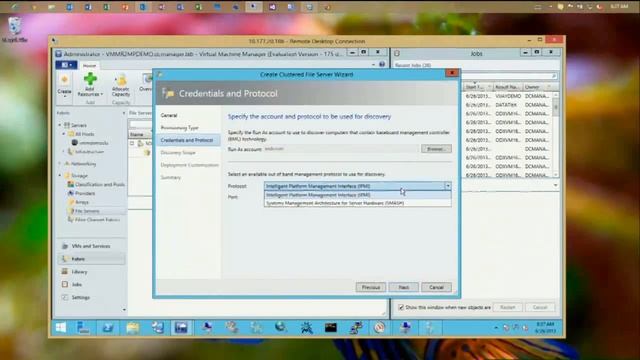
Task: Open the blue application menu button
Action: click(66, 65)
